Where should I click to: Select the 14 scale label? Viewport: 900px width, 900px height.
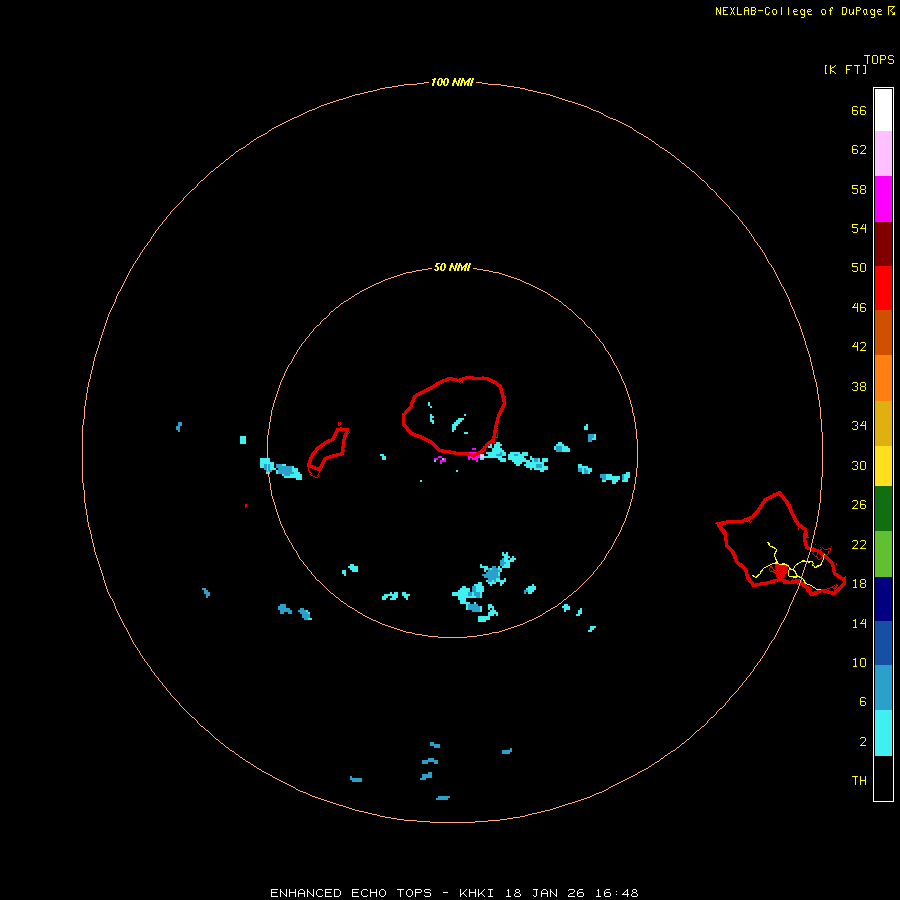[859, 623]
